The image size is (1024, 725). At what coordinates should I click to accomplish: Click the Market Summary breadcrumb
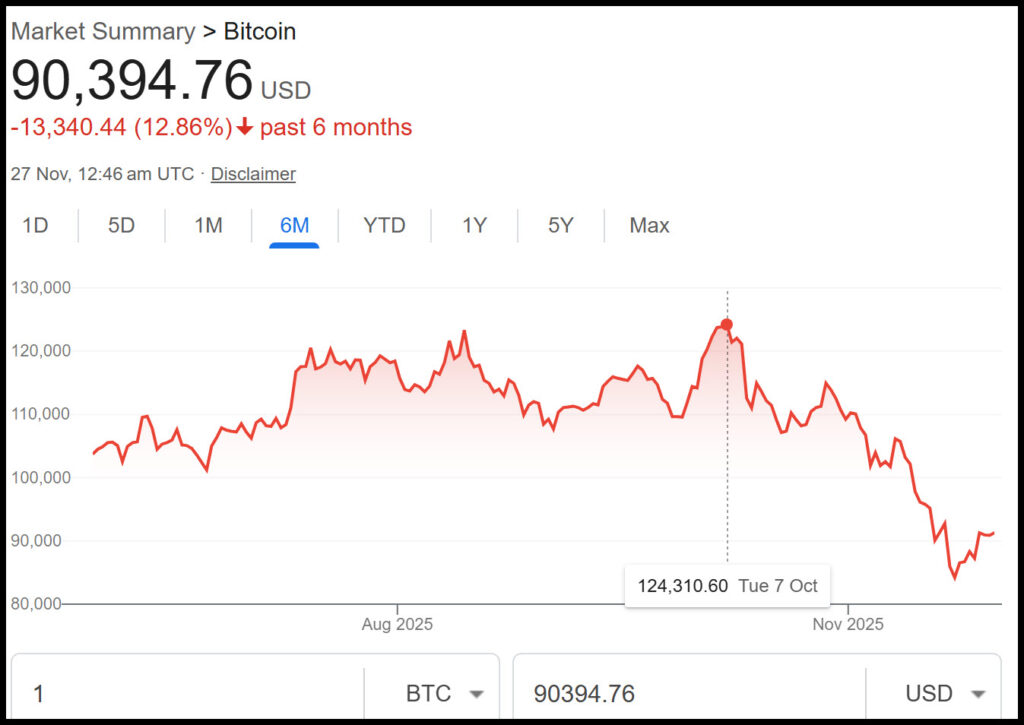103,31
